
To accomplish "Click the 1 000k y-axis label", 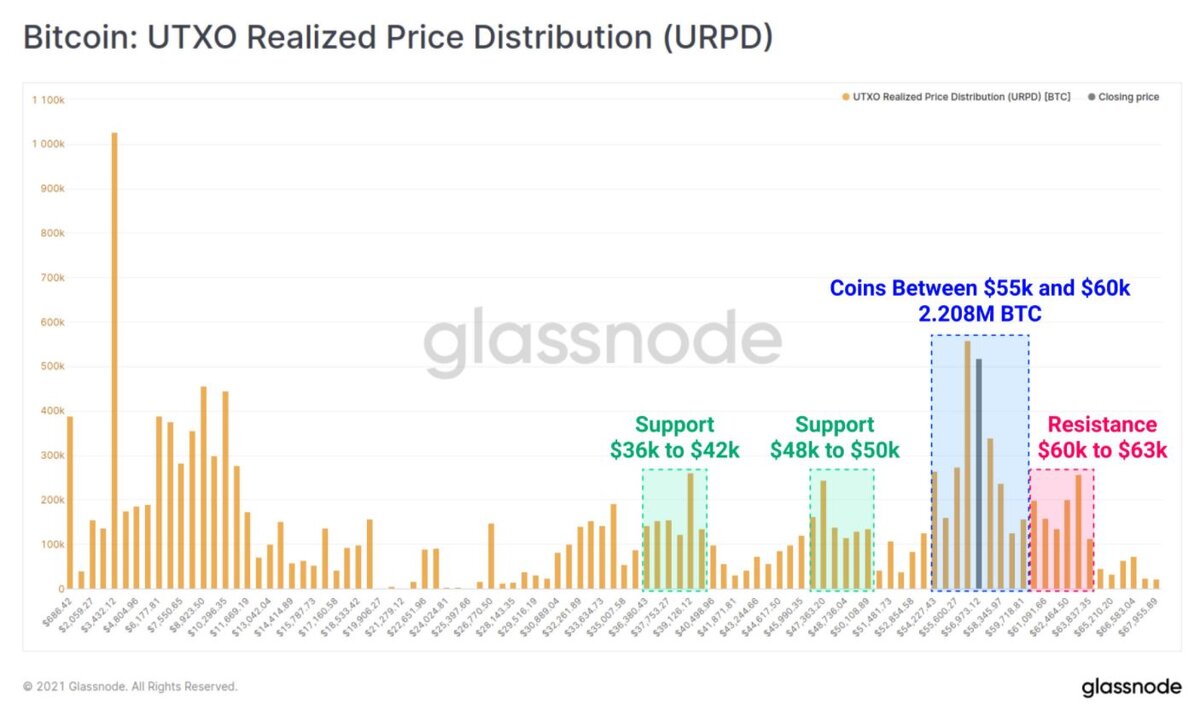I will (48, 144).
